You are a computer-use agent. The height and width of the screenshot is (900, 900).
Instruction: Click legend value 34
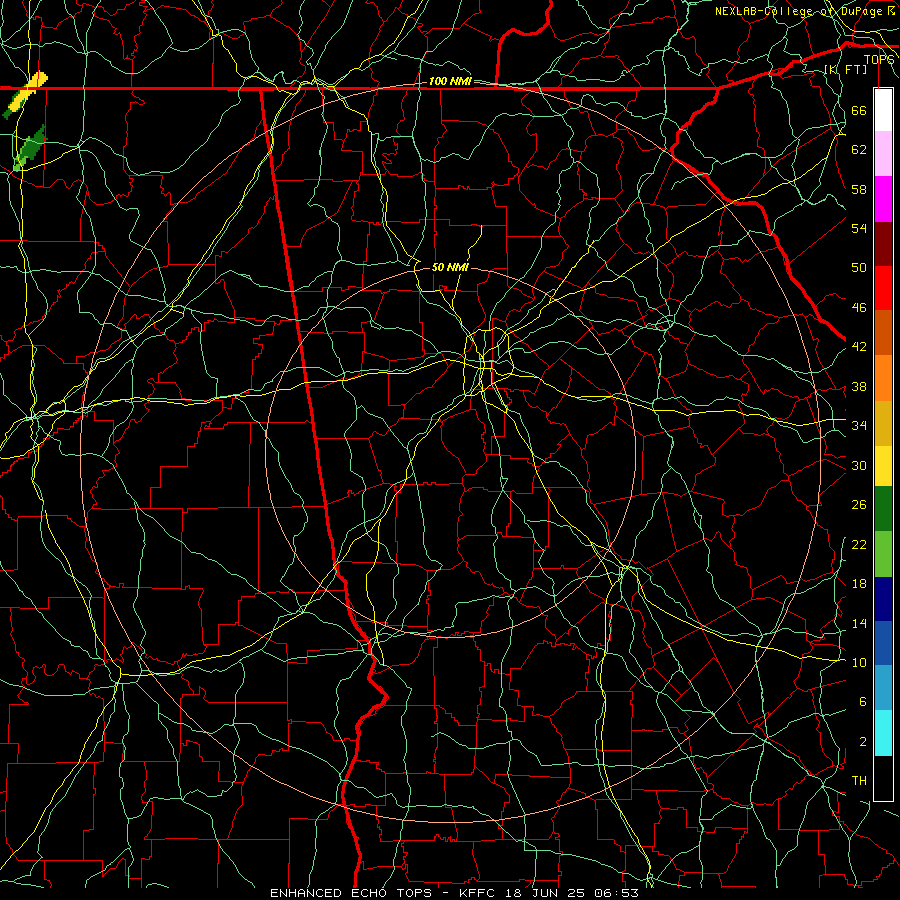coord(859,425)
